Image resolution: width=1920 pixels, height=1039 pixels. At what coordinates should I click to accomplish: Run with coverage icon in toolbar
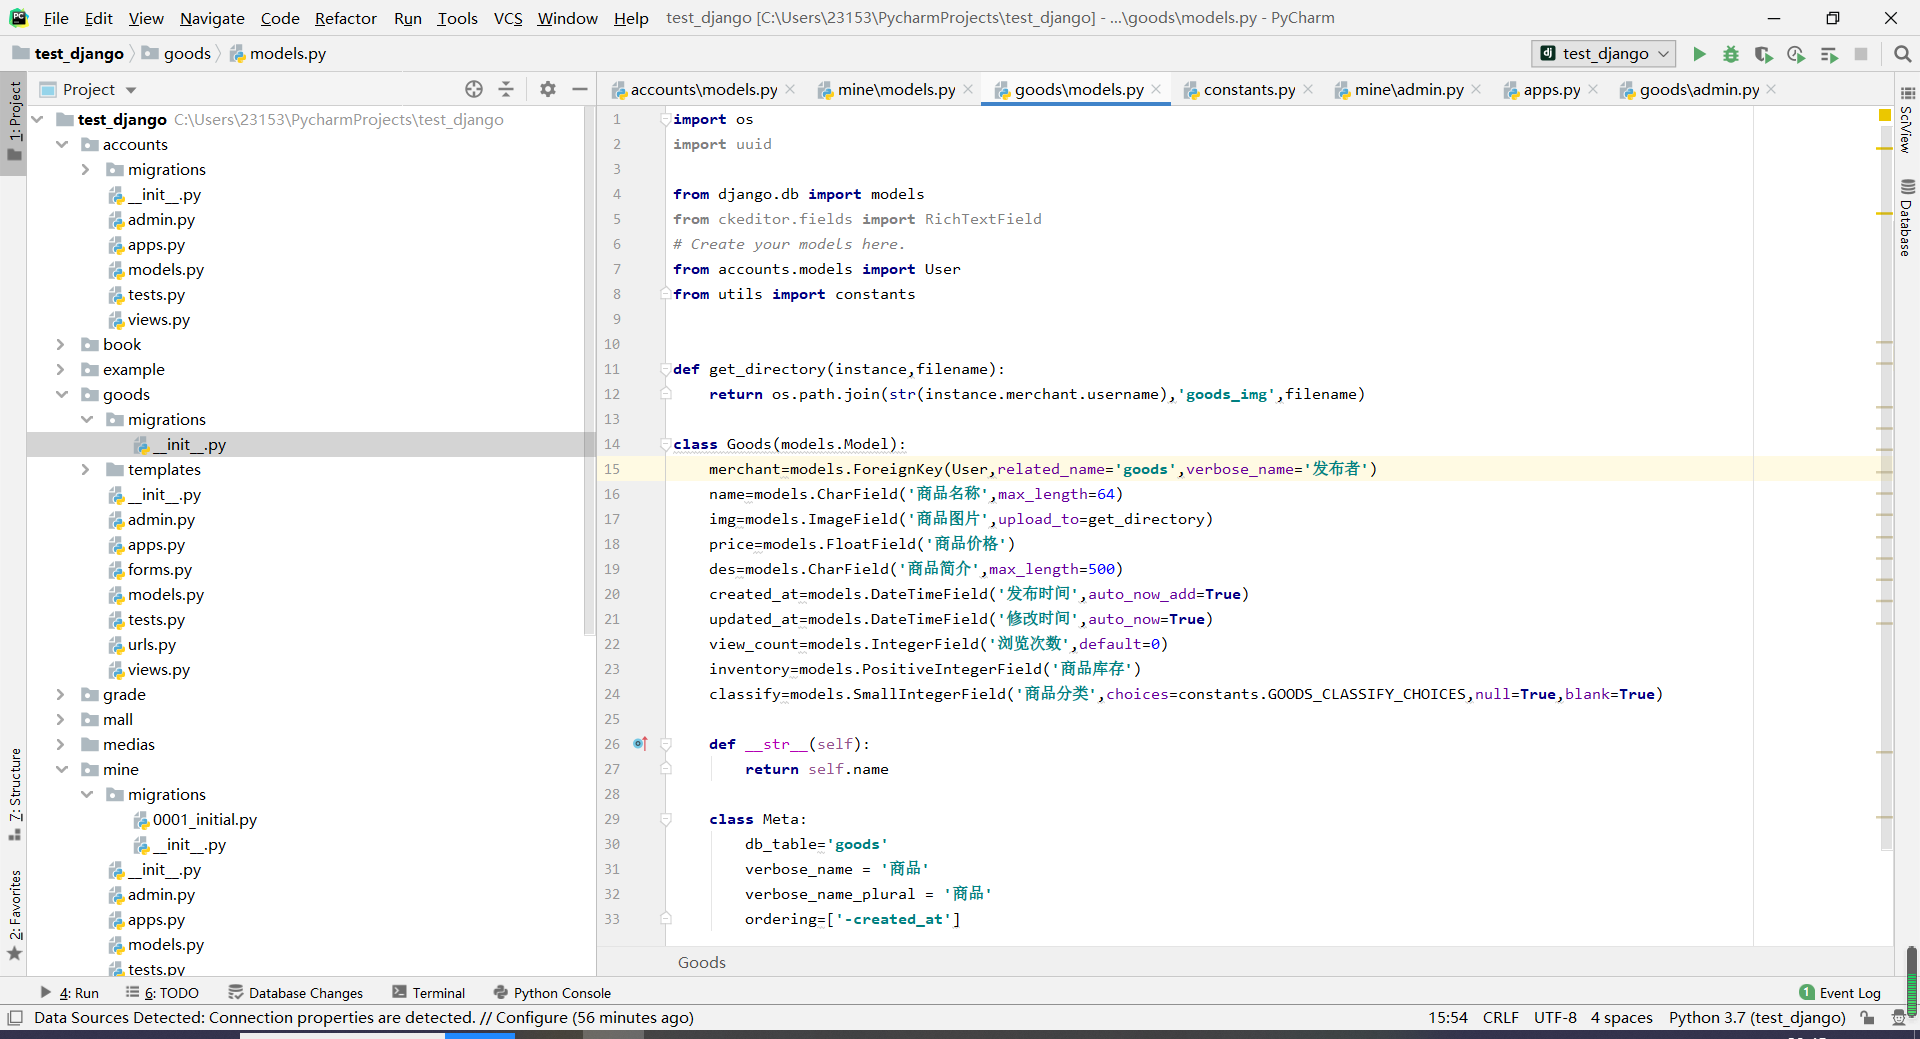[1763, 54]
